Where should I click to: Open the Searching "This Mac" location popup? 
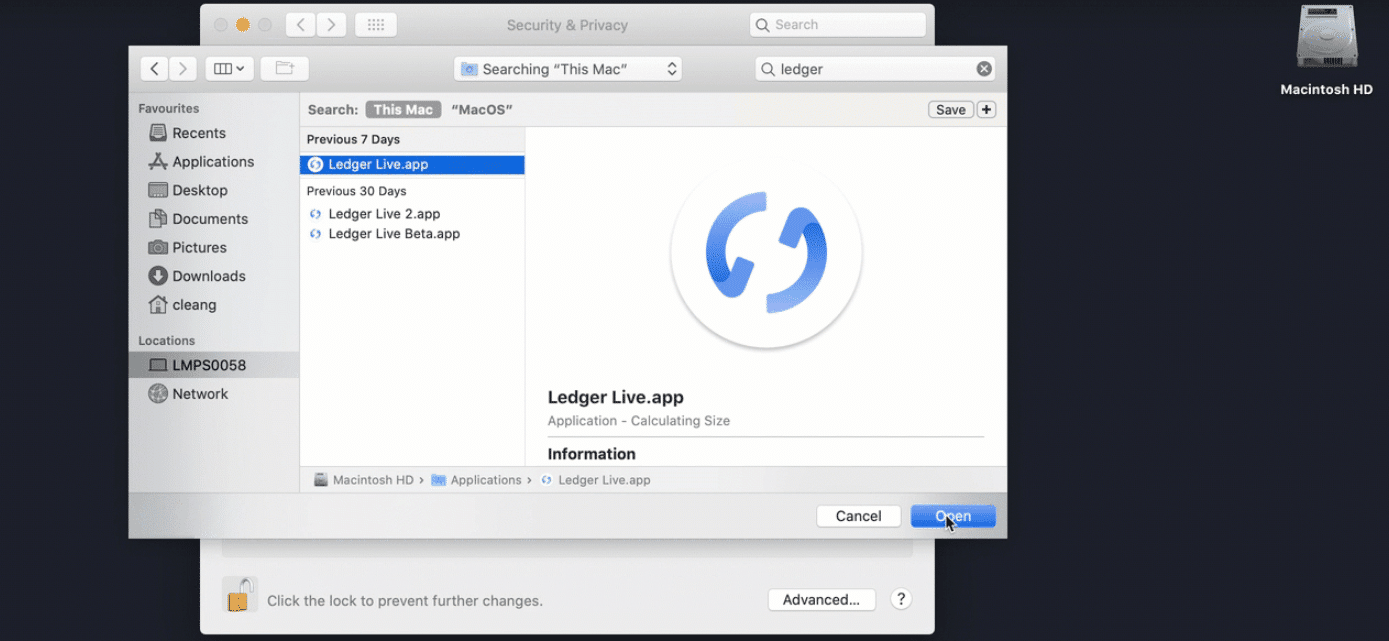[568, 69]
